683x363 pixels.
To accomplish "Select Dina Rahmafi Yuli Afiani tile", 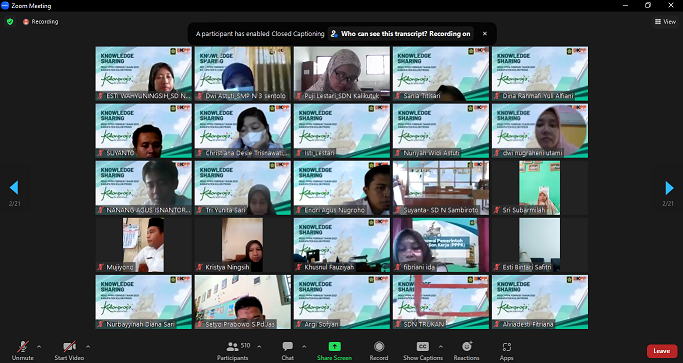I will tap(540, 74).
